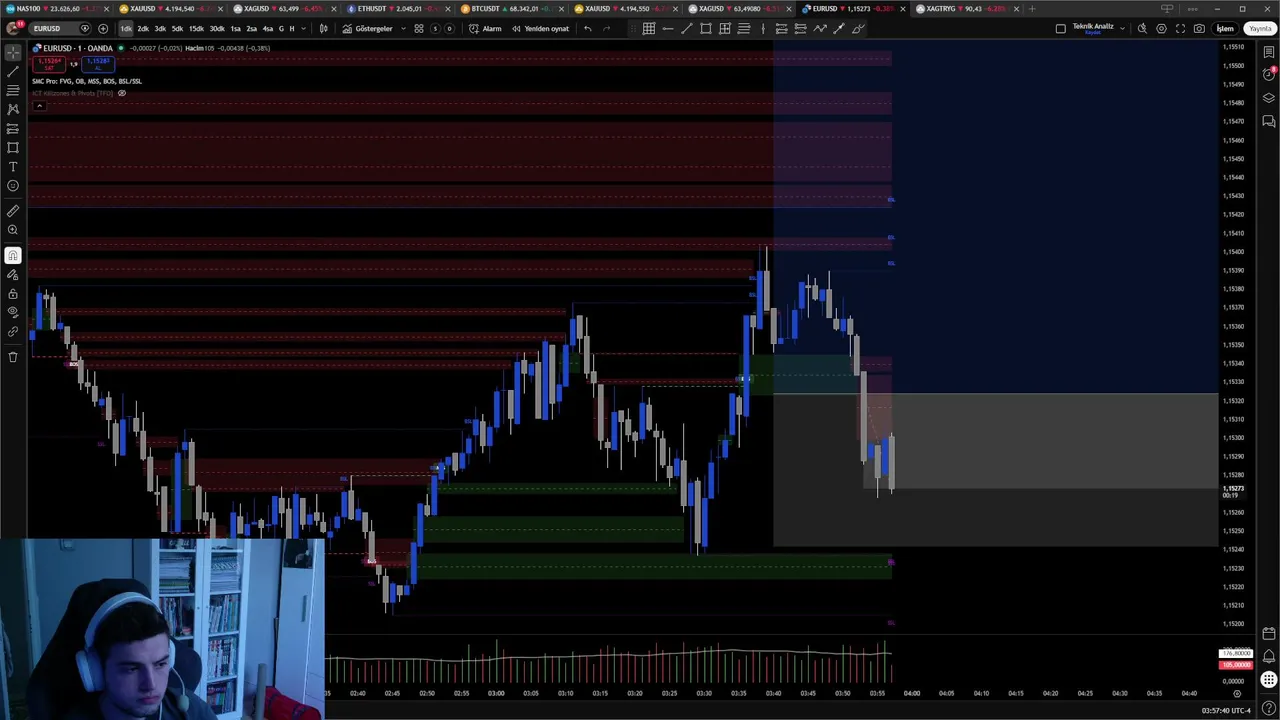Click the link drawings tool icon
This screenshot has width=1280, height=720.
point(13,331)
